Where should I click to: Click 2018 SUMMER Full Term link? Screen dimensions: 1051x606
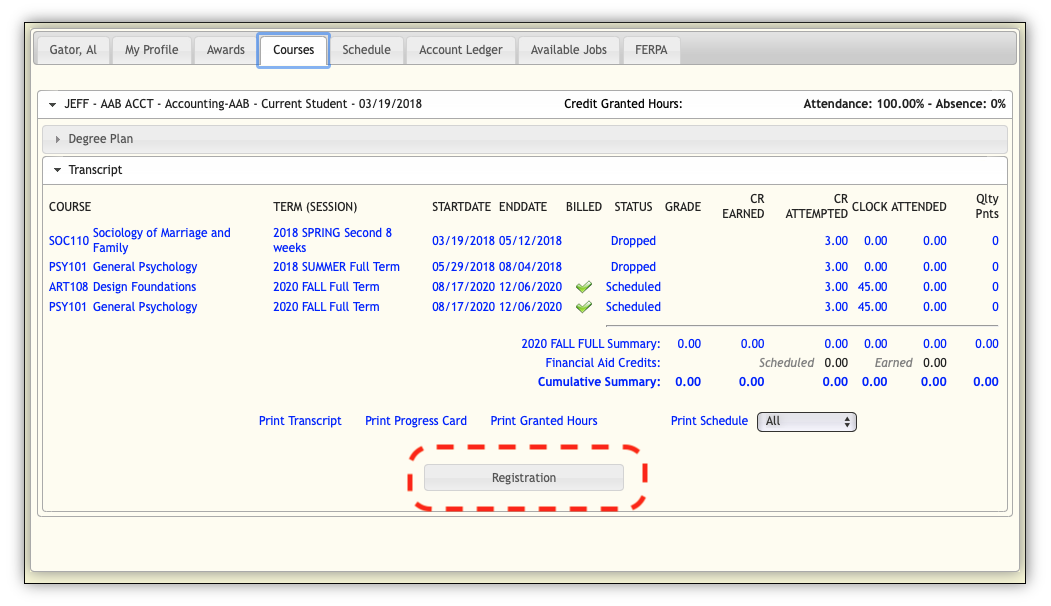pos(336,267)
